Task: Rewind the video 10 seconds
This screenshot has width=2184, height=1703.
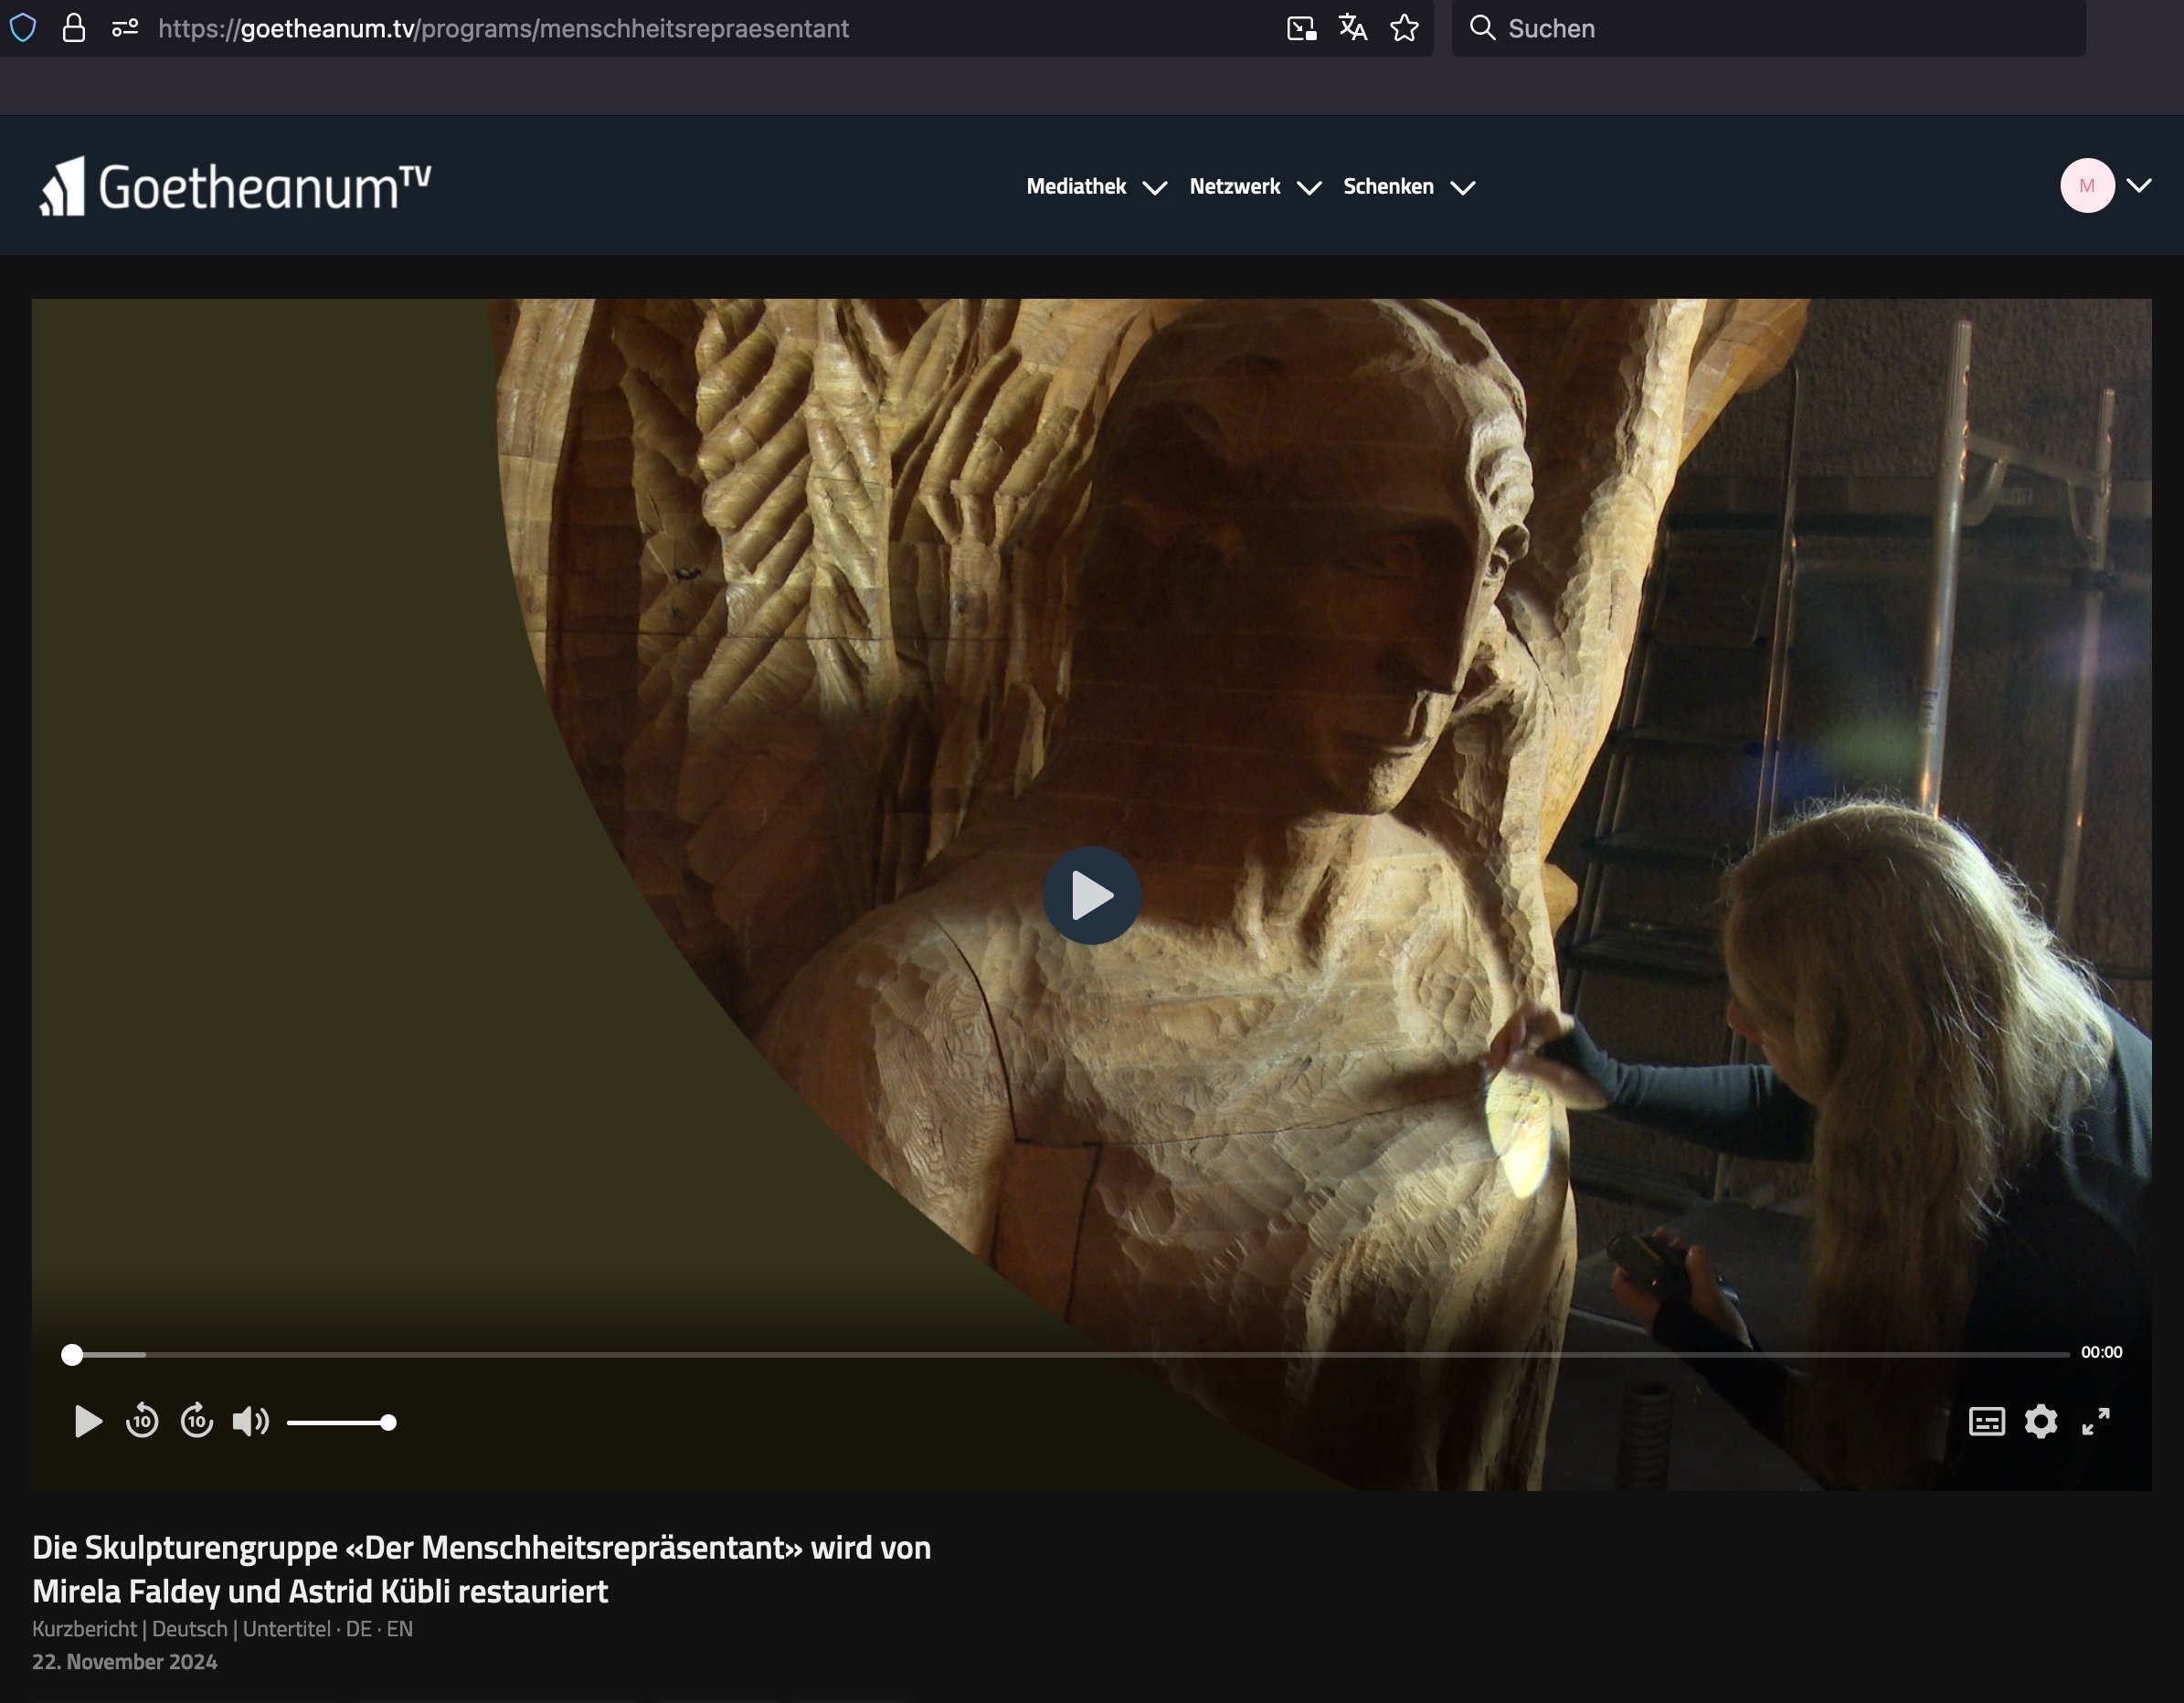Action: 142,1421
